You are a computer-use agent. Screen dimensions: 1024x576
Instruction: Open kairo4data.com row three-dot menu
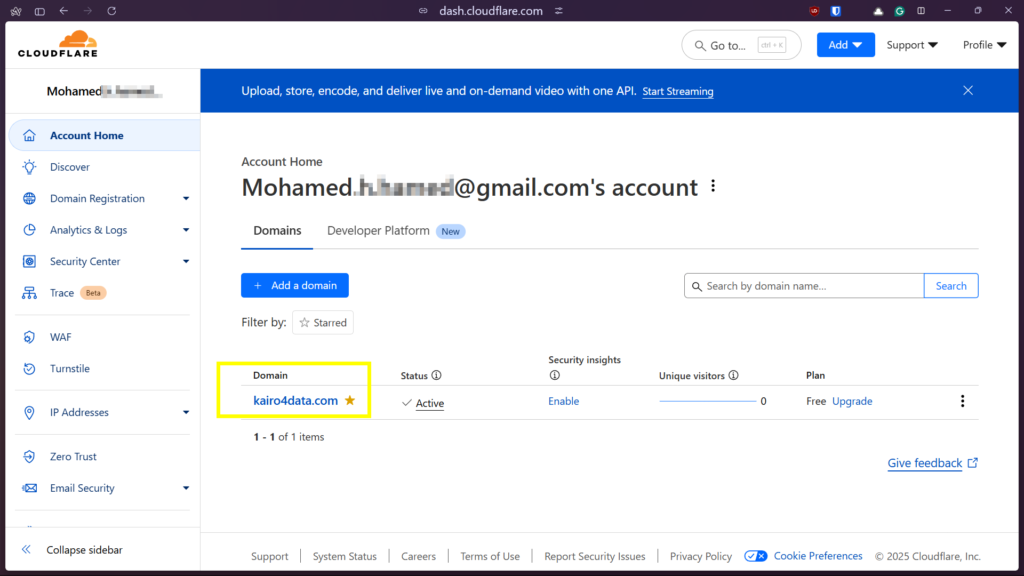tap(962, 401)
